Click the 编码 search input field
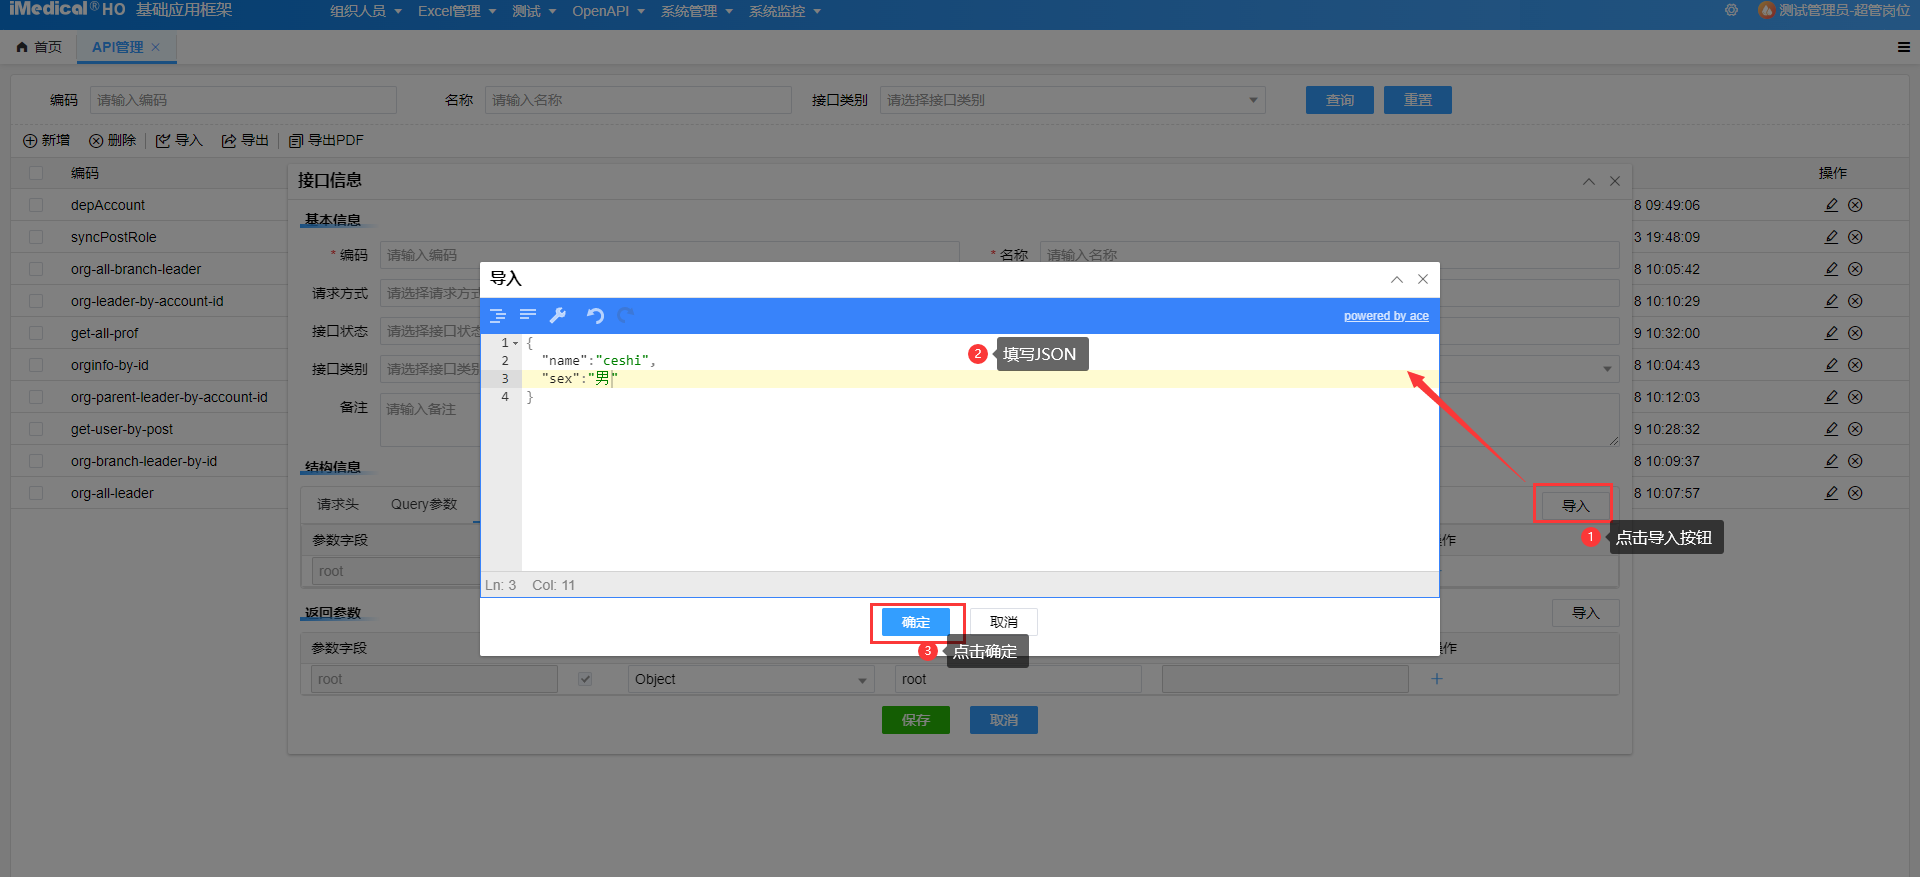The width and height of the screenshot is (1920, 877). point(243,100)
